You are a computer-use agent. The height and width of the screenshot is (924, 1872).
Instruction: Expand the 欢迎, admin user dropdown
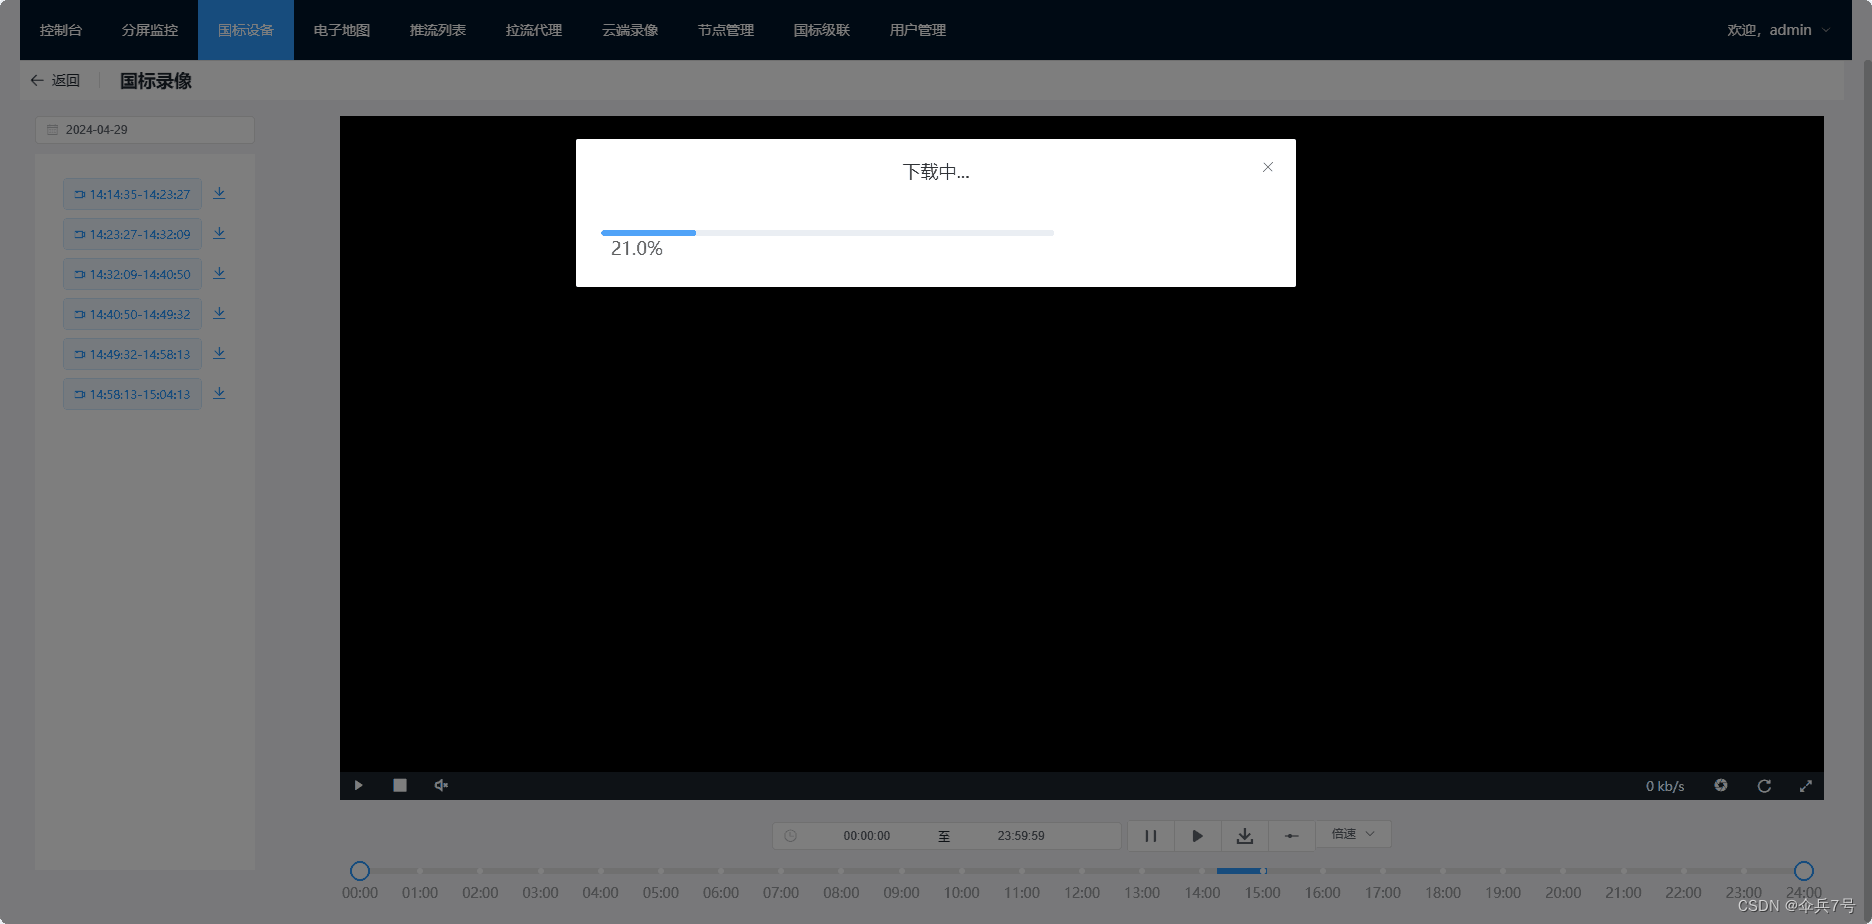(x=1779, y=30)
